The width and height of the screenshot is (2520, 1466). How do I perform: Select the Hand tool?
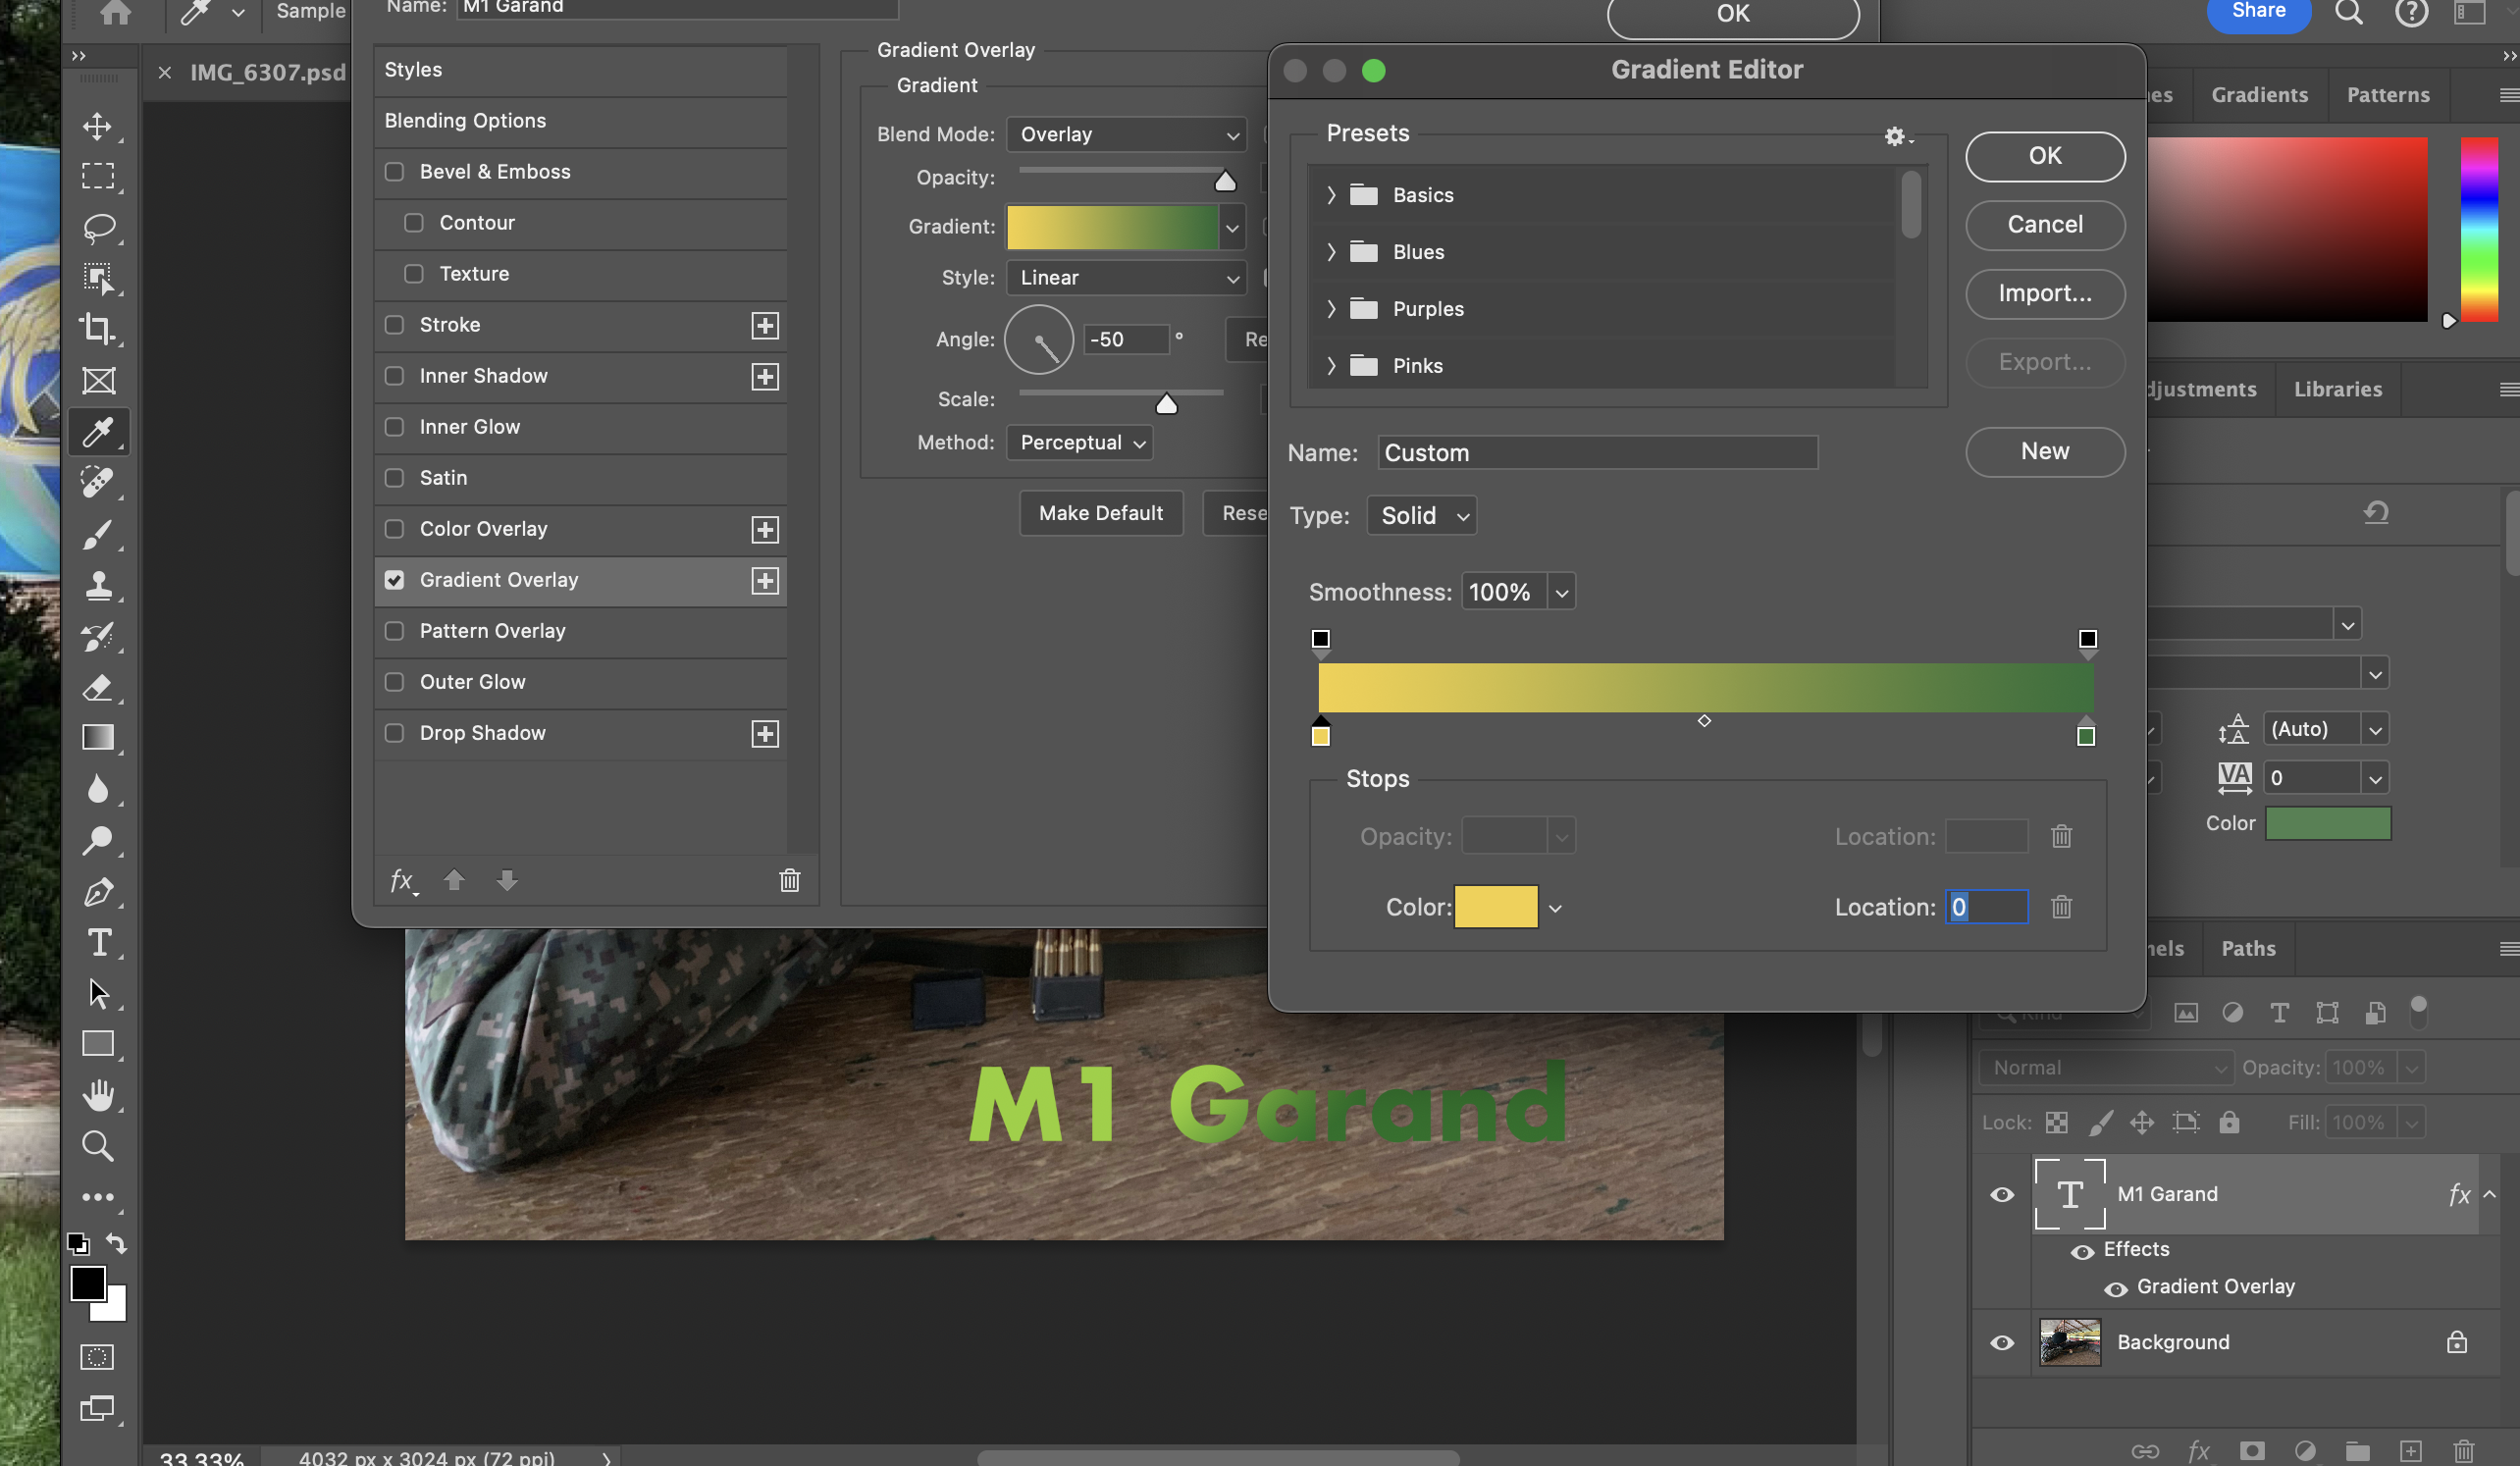(x=97, y=1095)
